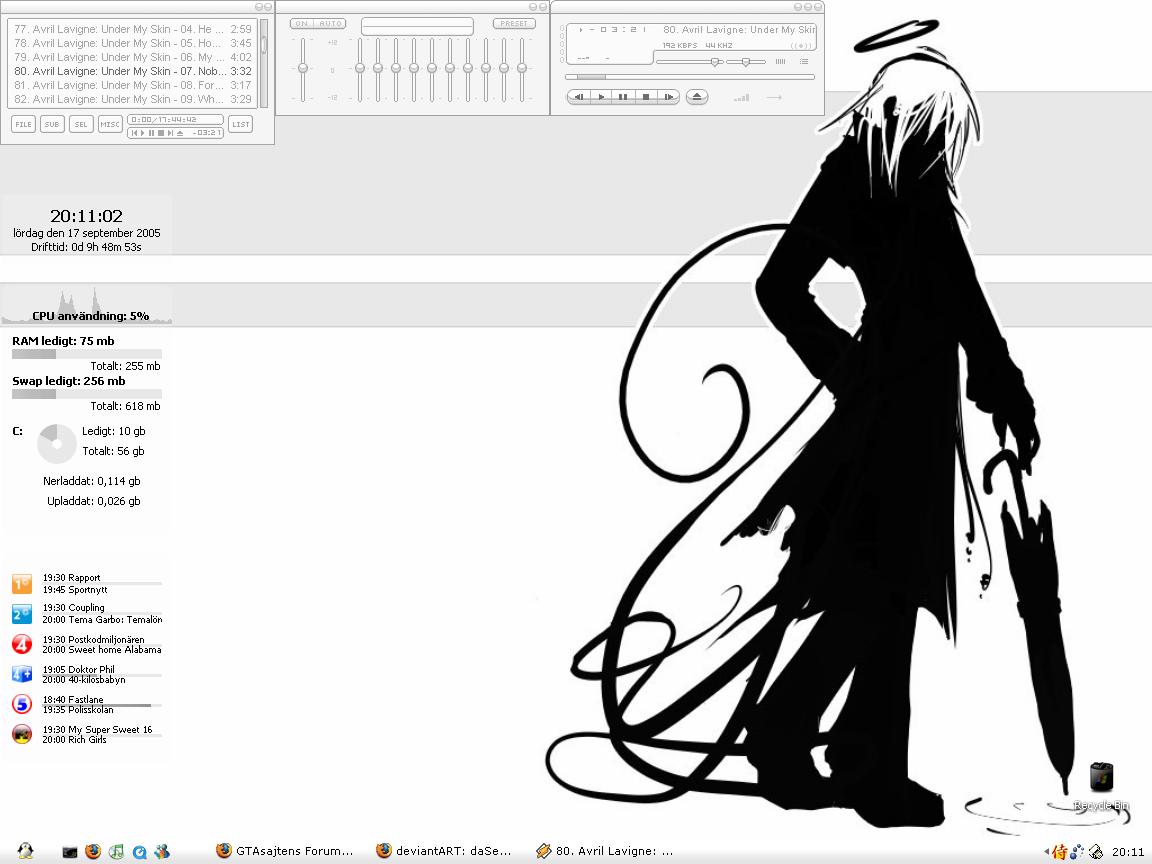
Task: Switch to GTAsajtens Forum taskbar window
Action: pos(285,851)
